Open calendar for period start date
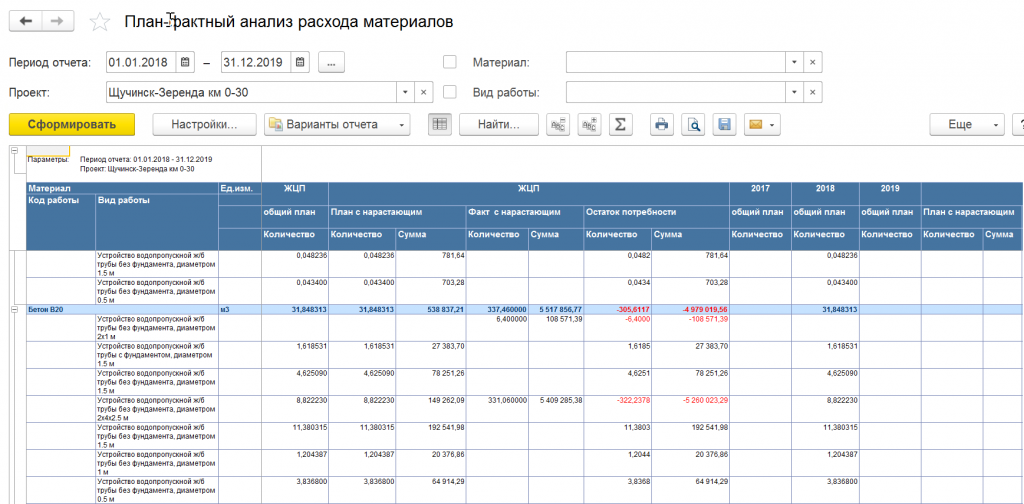This screenshot has height=504, width=1024. click(x=185, y=62)
